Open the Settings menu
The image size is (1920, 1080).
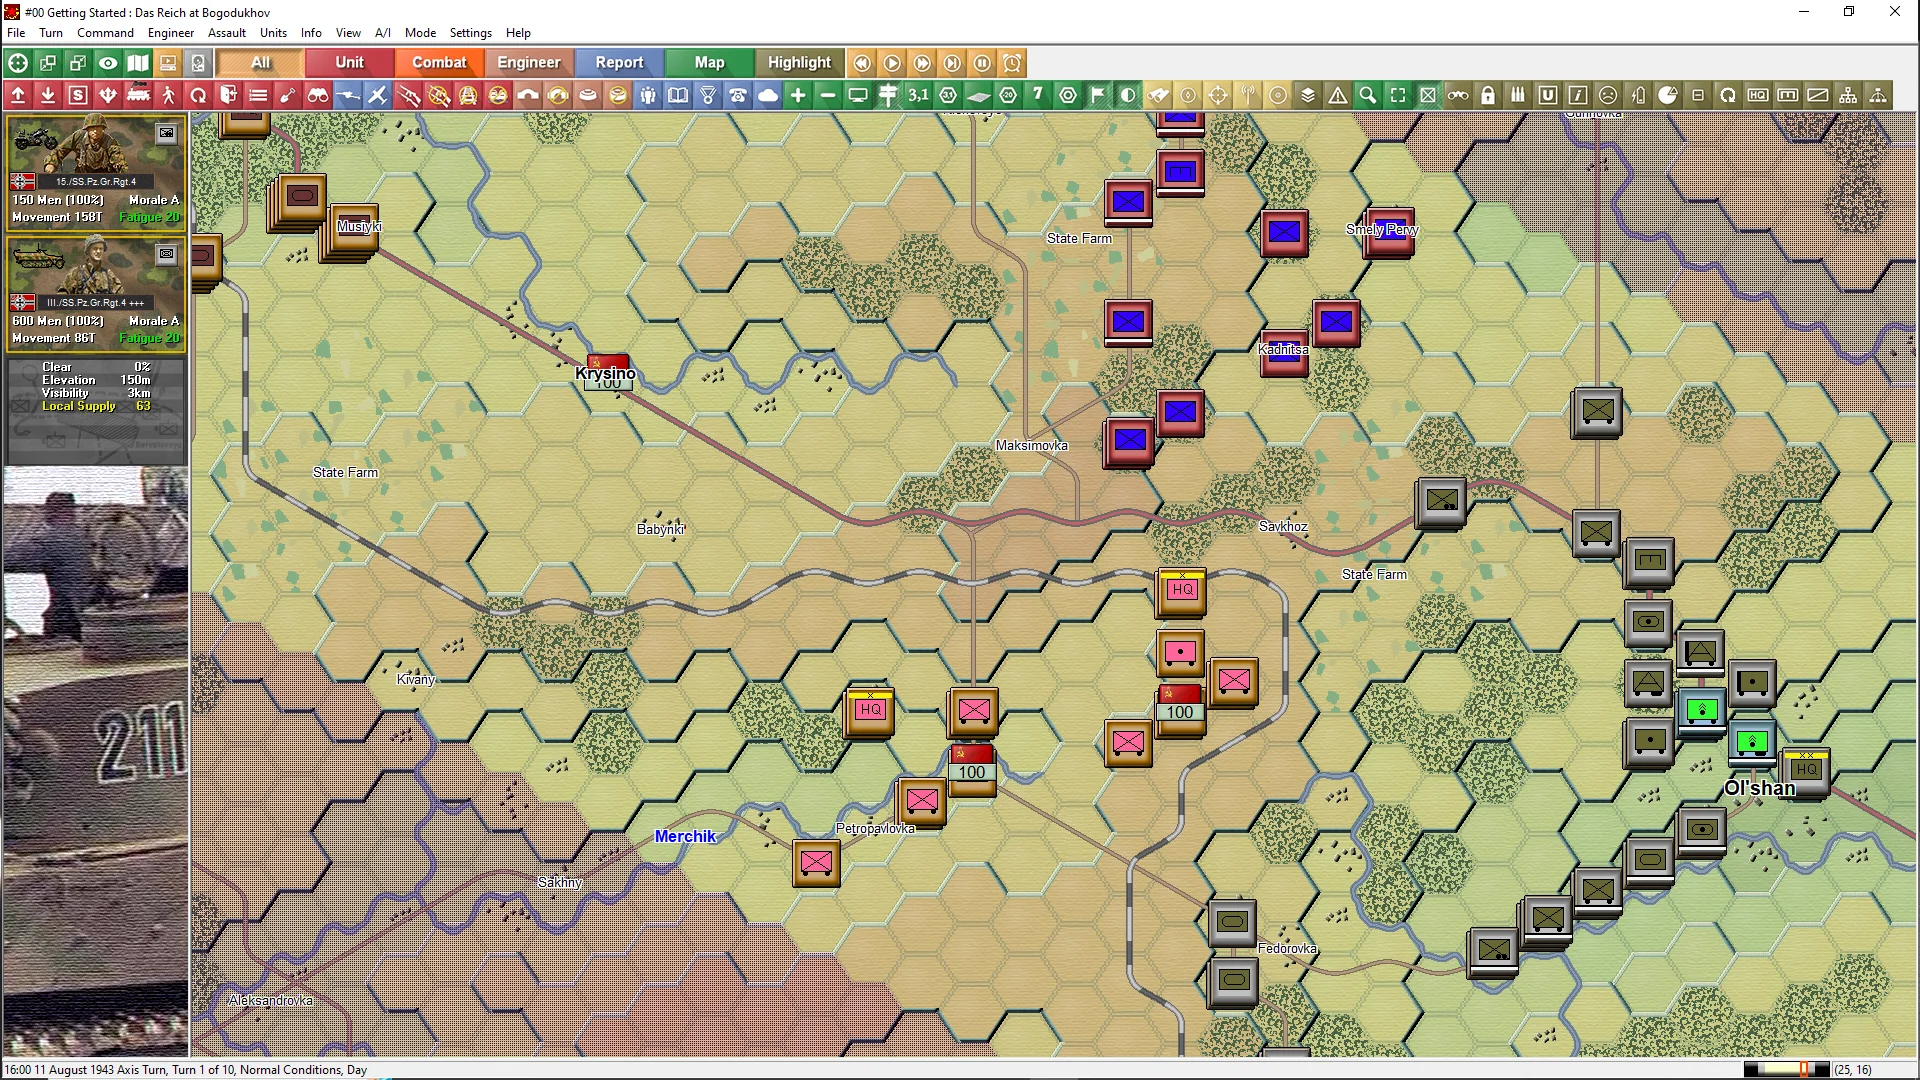pyautogui.click(x=470, y=33)
